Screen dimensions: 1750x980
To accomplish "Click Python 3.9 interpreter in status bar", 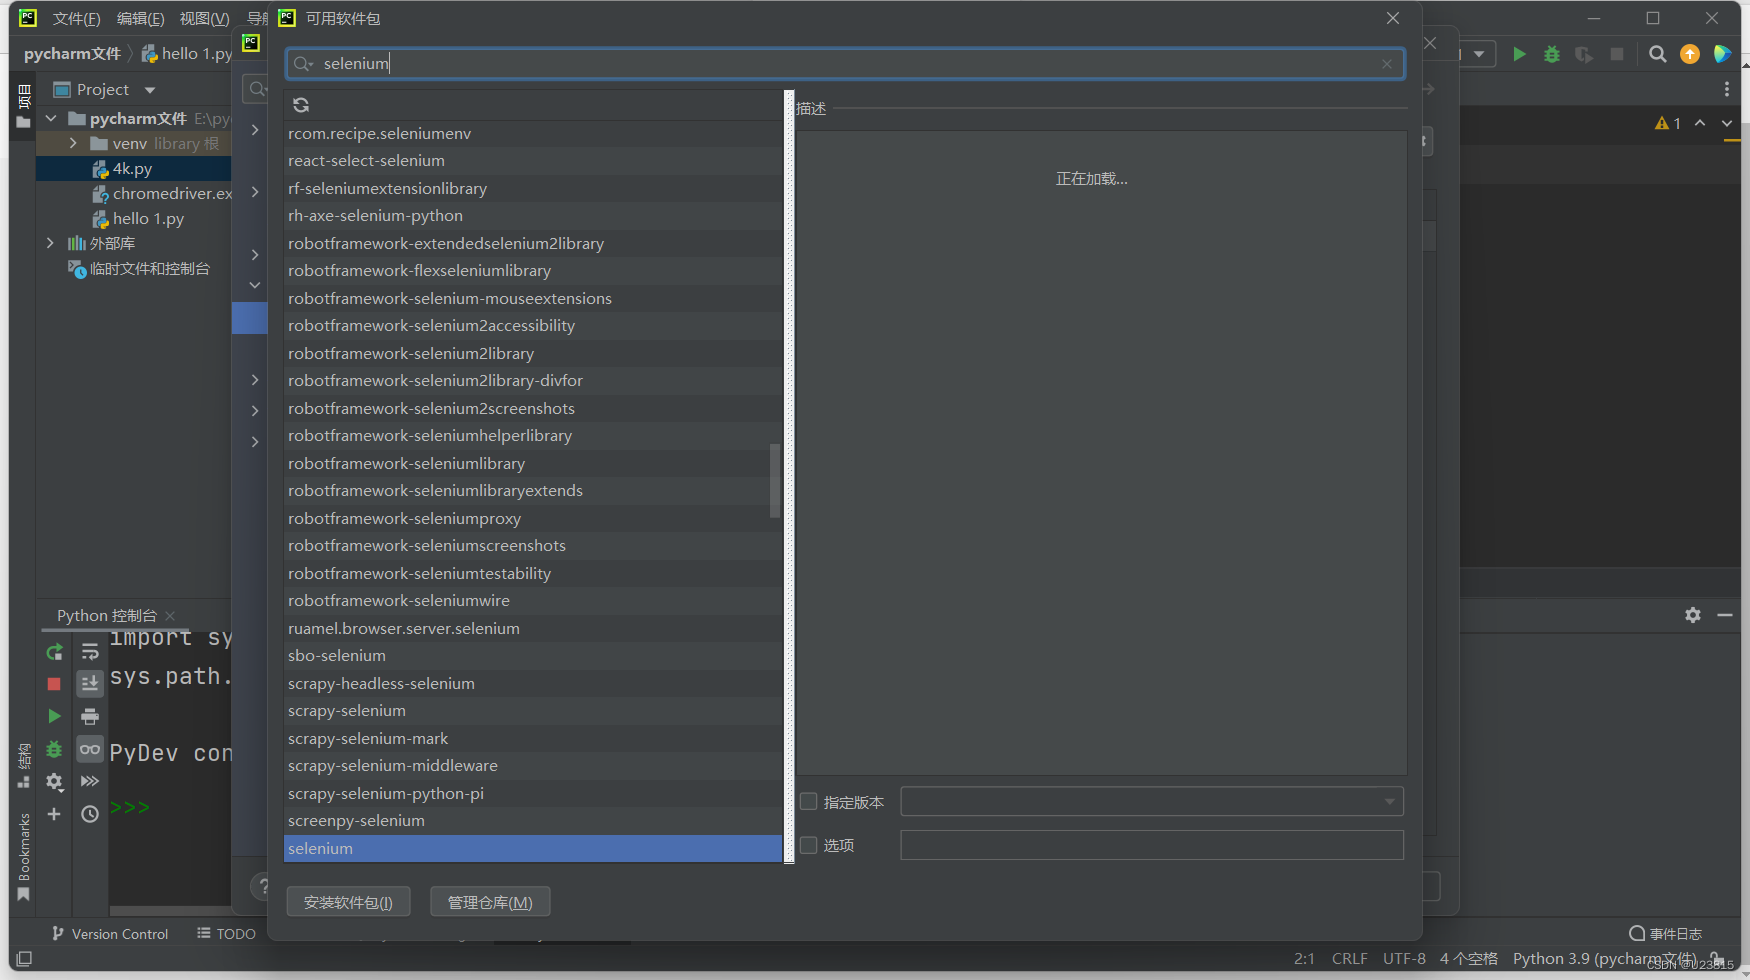I will coord(1605,959).
